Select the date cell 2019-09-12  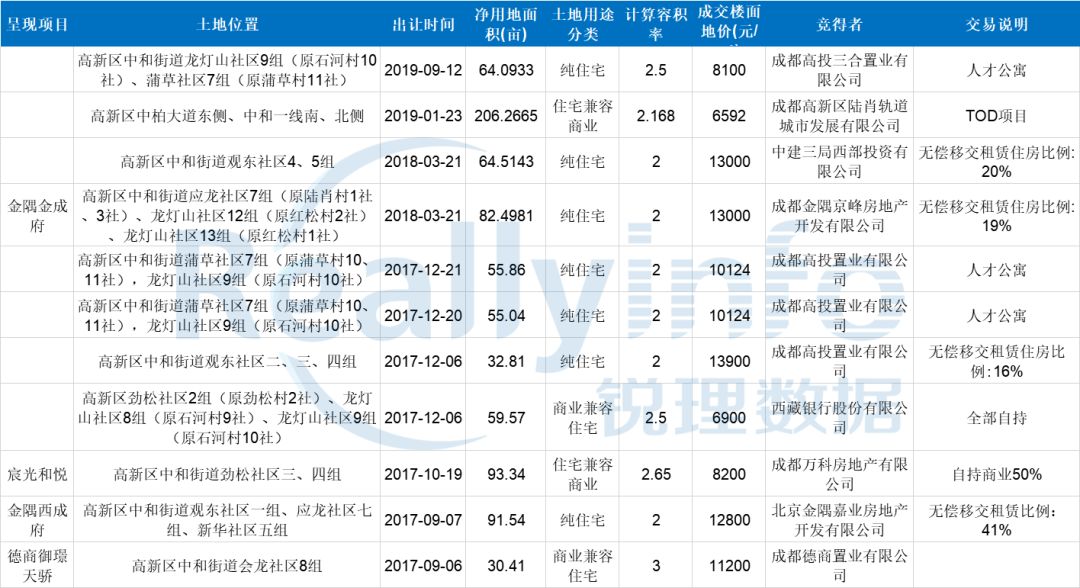(x=423, y=70)
